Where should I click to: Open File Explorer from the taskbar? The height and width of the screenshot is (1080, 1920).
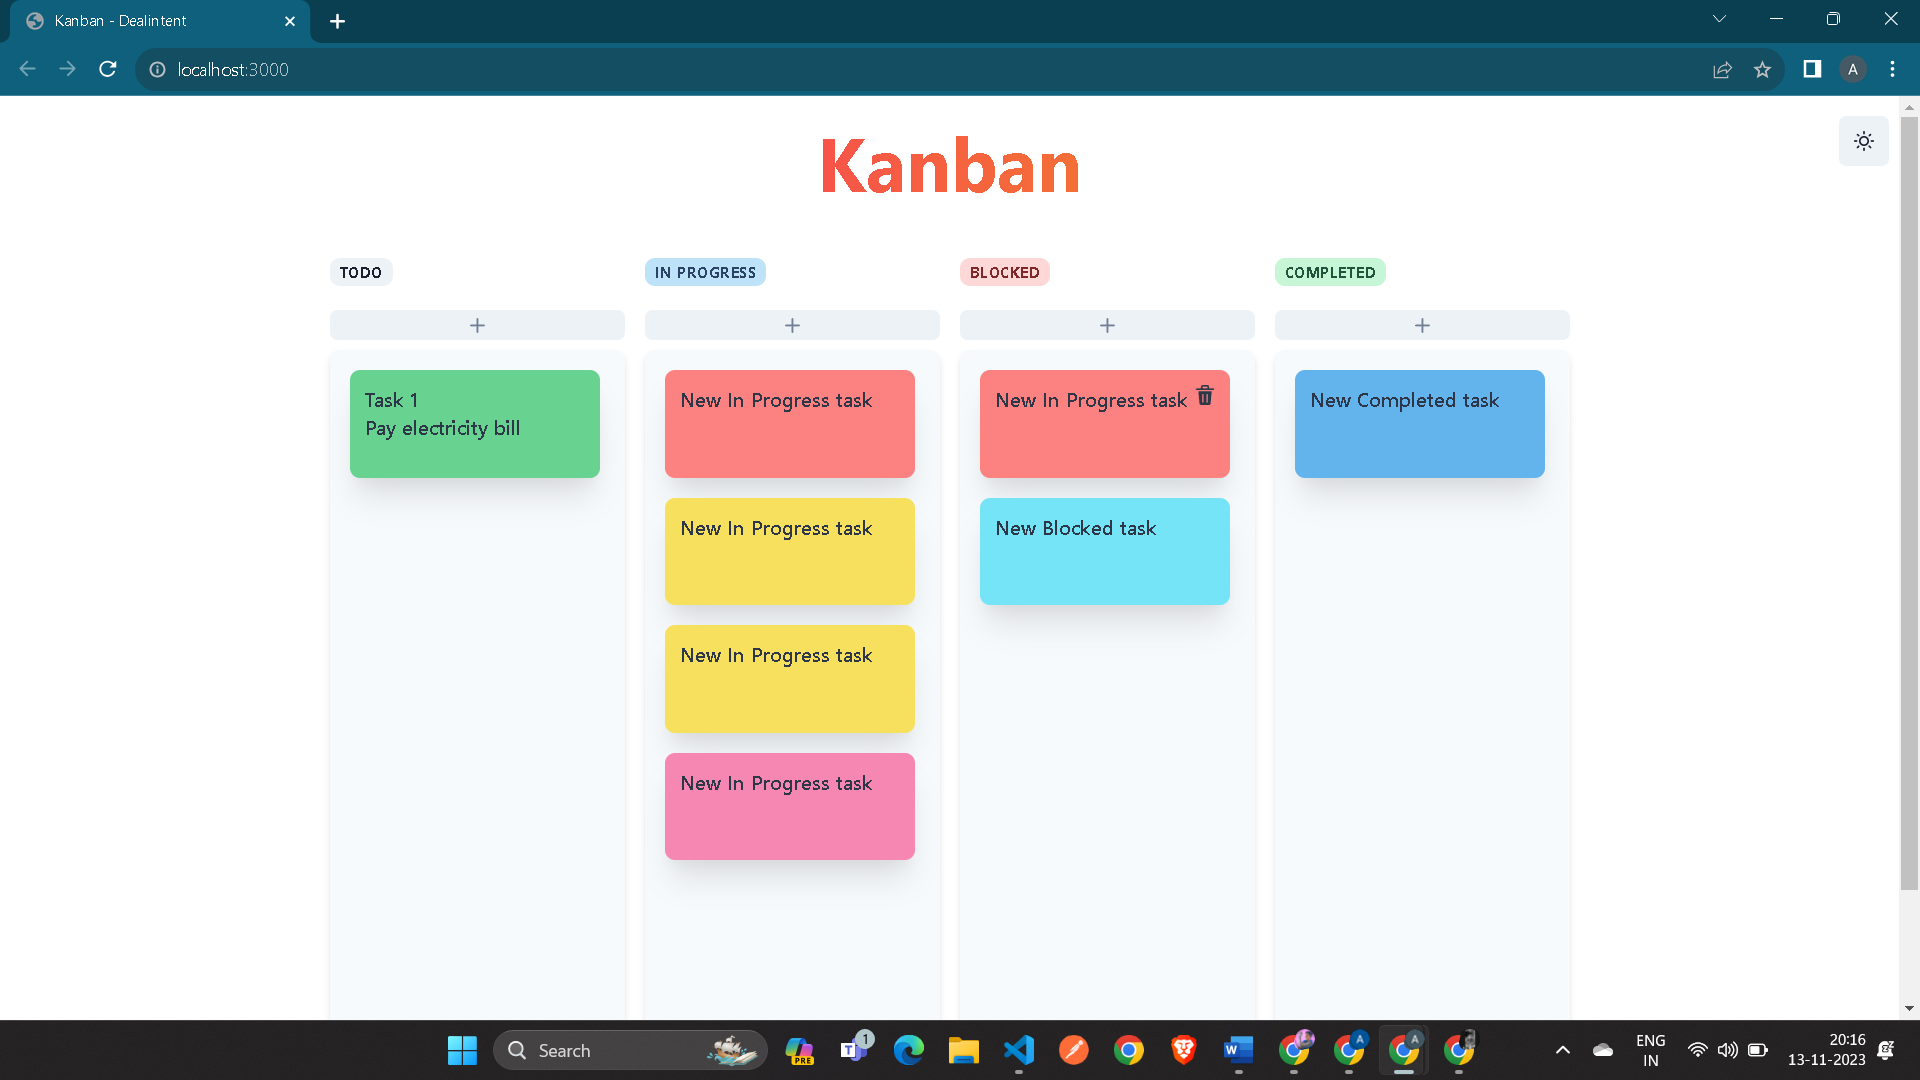click(963, 1050)
